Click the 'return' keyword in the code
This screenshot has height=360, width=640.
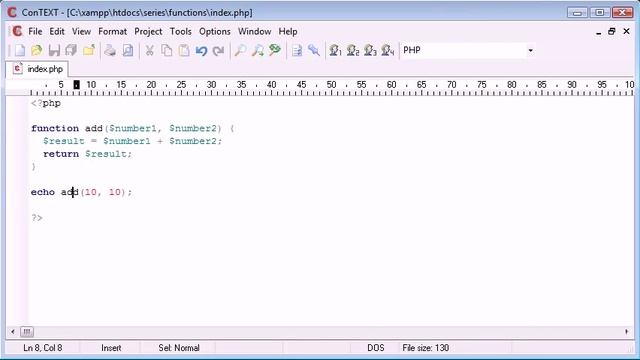[61, 154]
